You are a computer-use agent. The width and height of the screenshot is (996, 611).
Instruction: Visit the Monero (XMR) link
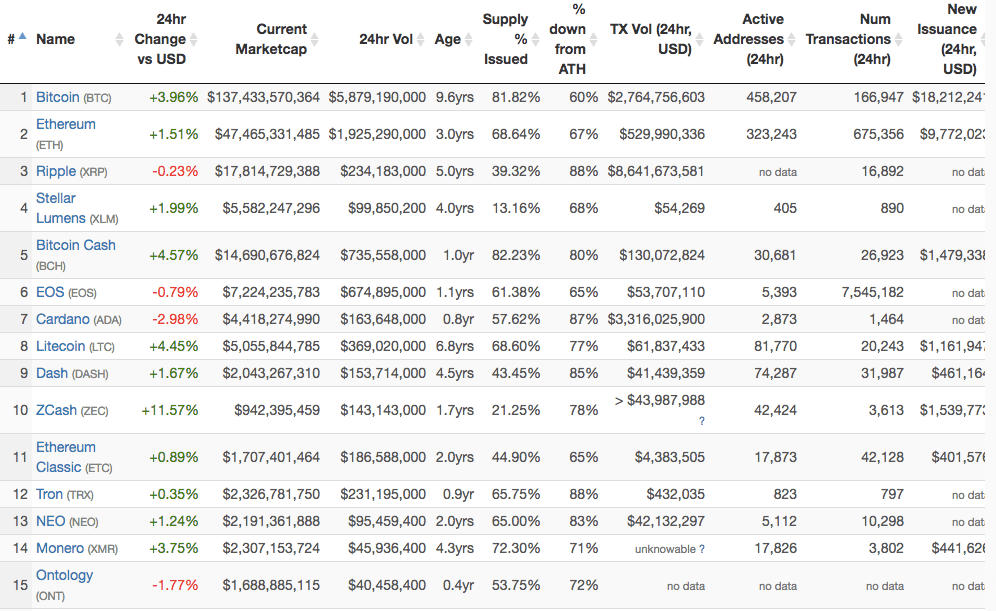[x=59, y=548]
